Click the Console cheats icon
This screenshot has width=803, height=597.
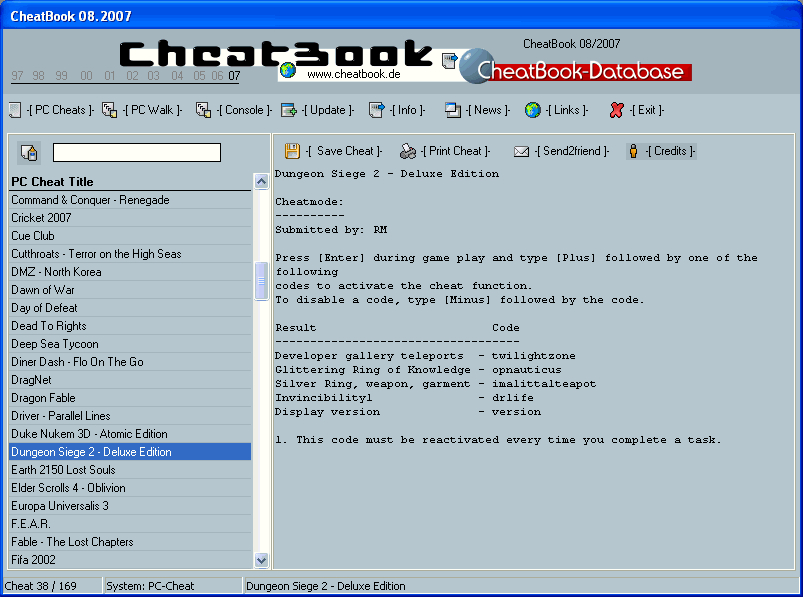203,110
